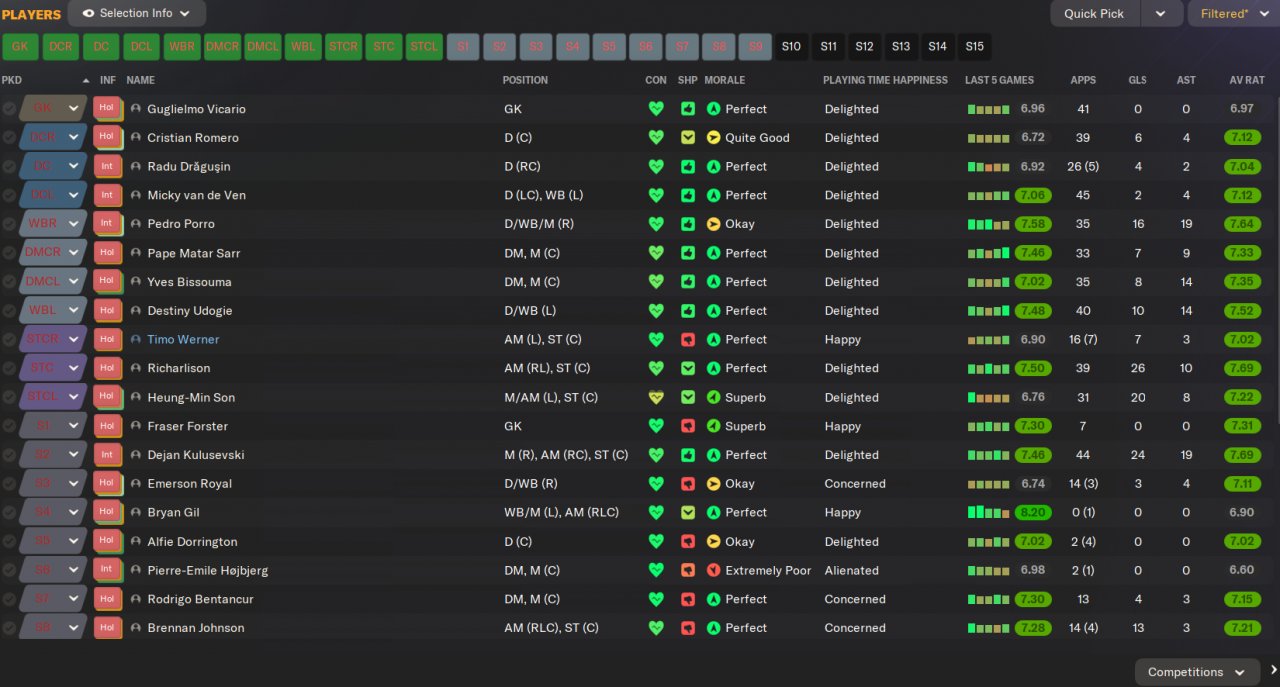Click Pape Matar Sarr's sharpness icon
1280x687 pixels.
688,253
